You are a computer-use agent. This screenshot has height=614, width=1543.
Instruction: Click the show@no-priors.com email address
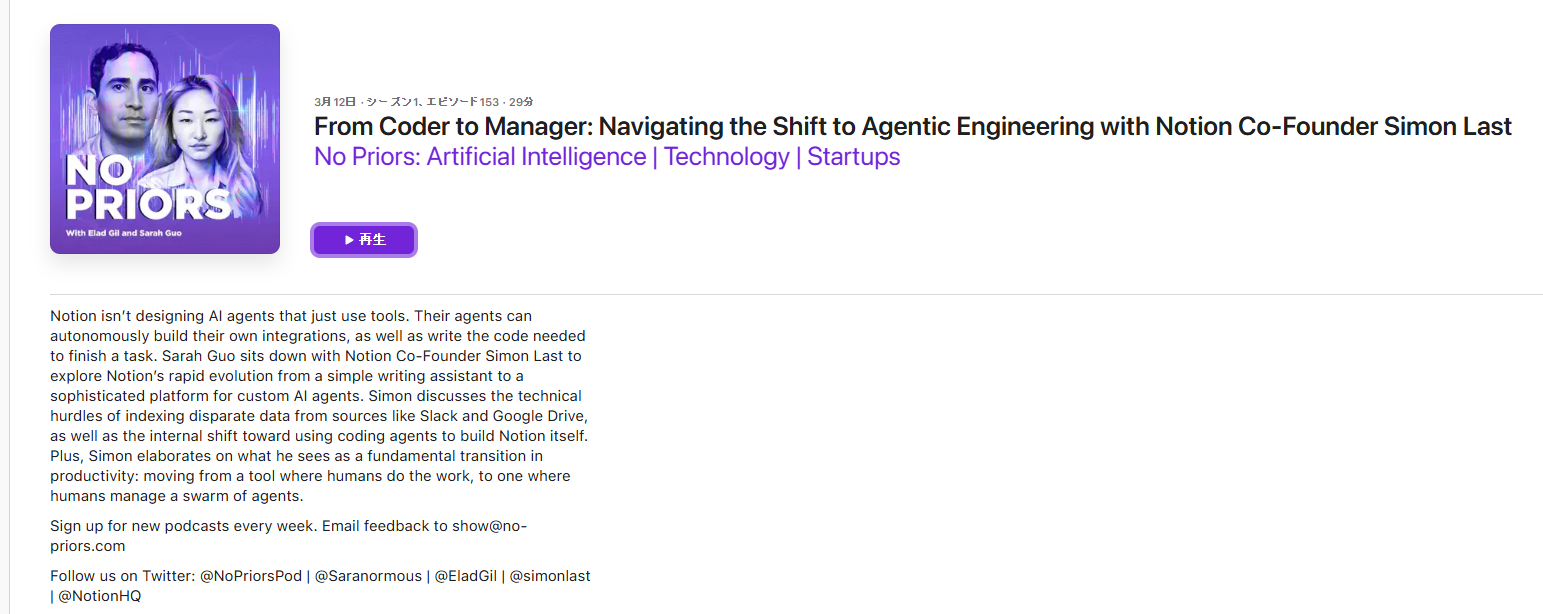click(288, 536)
